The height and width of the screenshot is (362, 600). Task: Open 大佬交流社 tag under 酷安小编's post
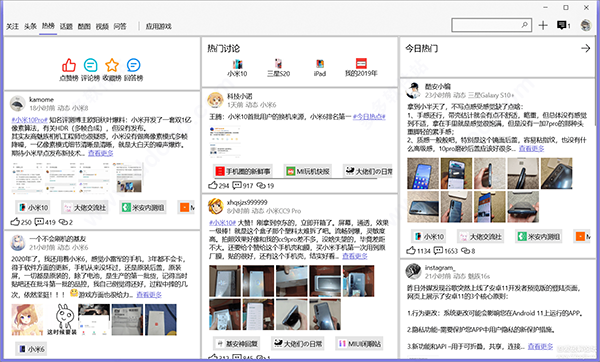(480, 236)
